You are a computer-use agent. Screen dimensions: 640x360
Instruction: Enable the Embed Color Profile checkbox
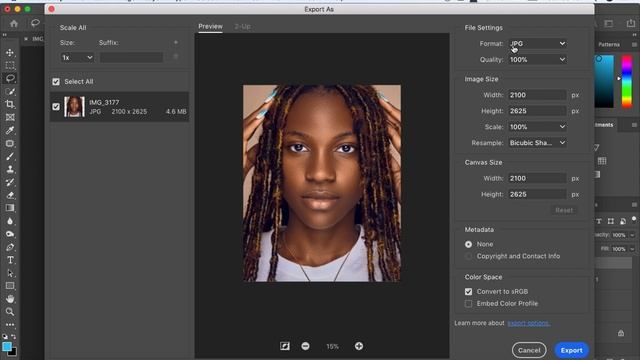click(x=468, y=304)
